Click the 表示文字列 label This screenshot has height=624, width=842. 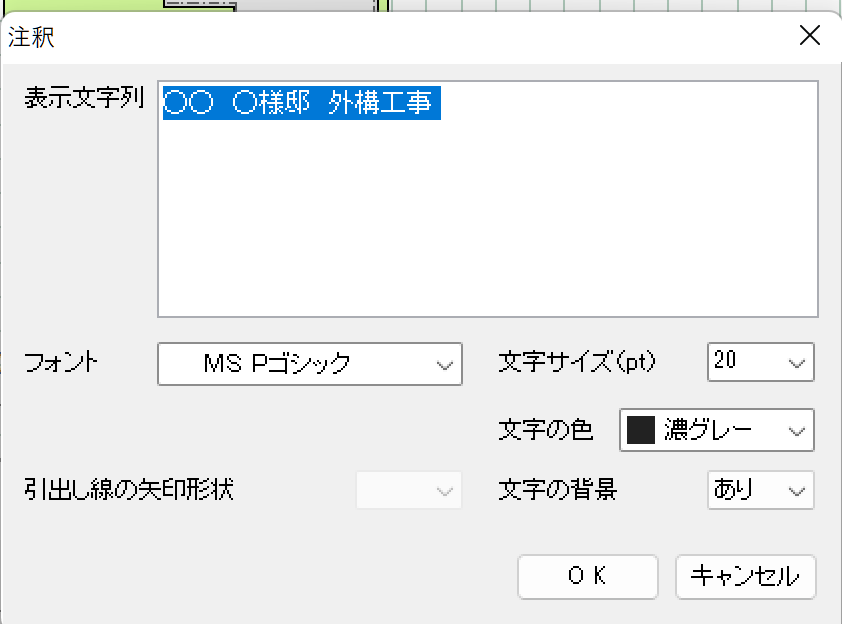[x=85, y=98]
